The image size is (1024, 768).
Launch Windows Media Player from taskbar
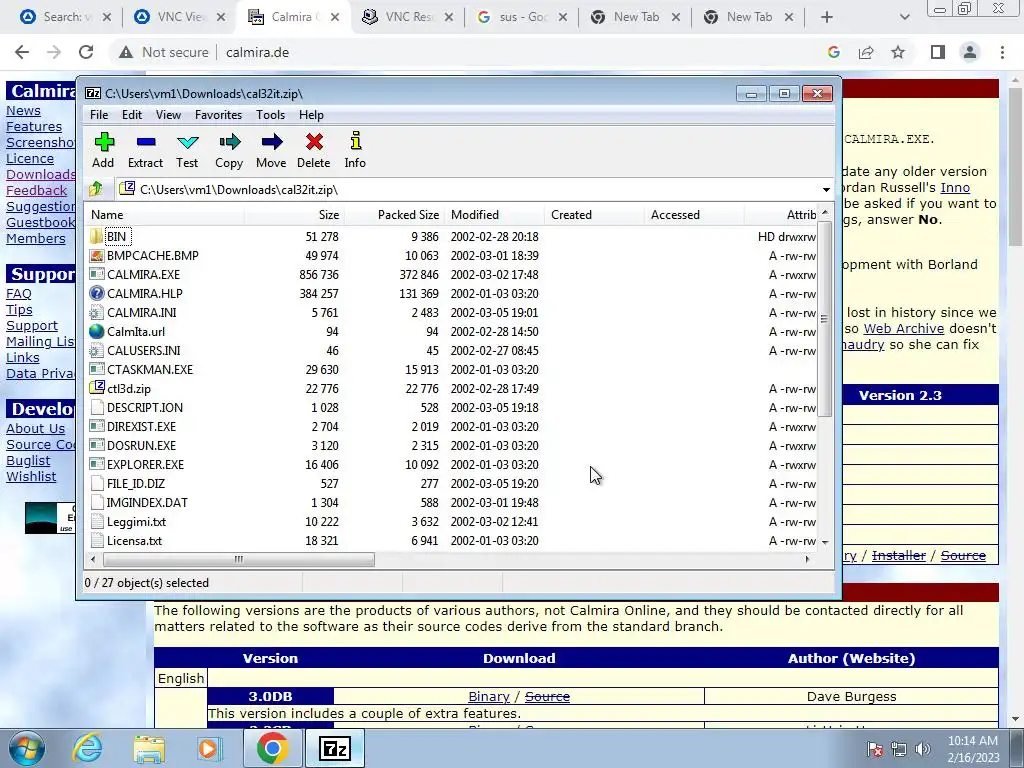pyautogui.click(x=210, y=748)
